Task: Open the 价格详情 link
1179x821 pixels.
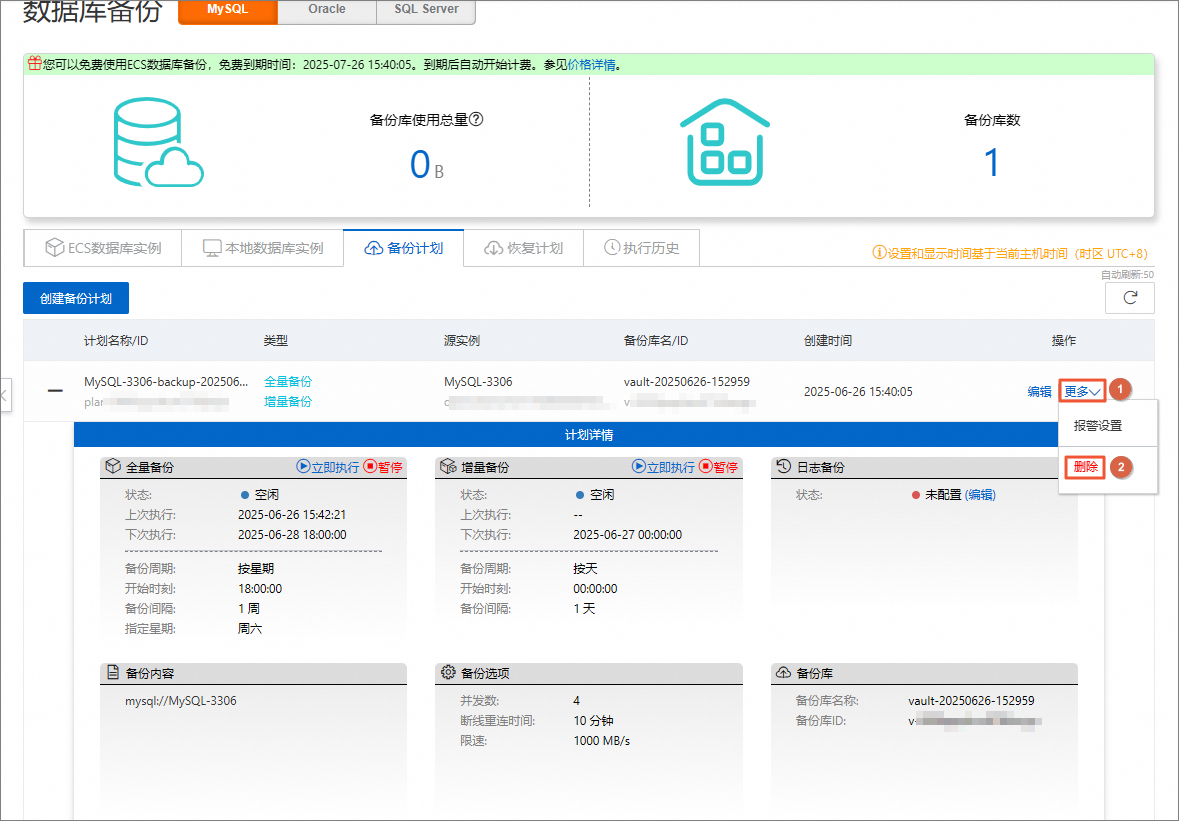Action: point(592,65)
